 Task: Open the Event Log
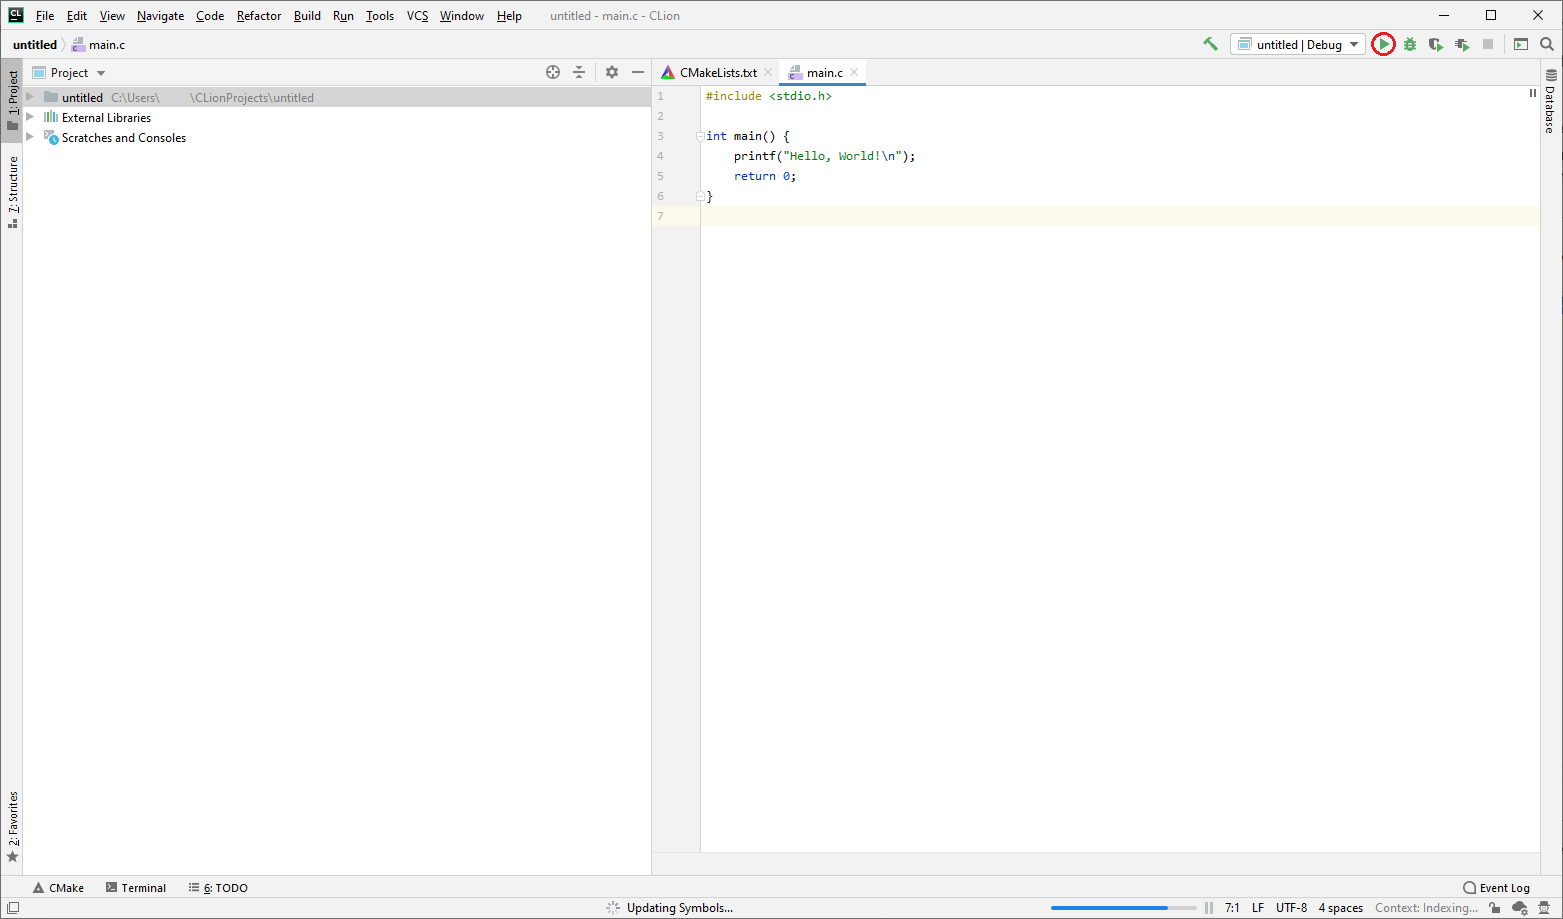[1496, 888]
